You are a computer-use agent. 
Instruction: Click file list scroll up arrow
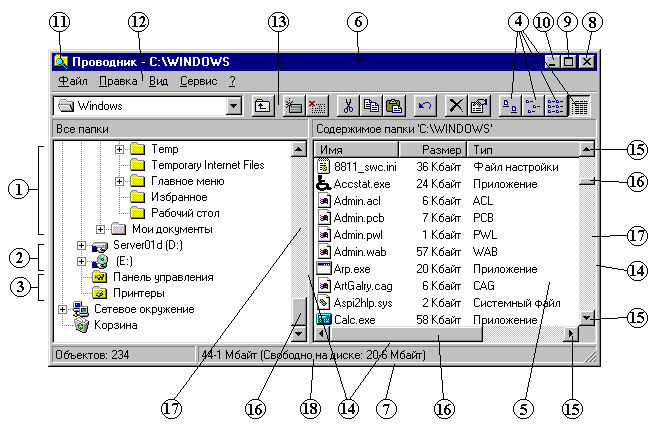coord(587,150)
